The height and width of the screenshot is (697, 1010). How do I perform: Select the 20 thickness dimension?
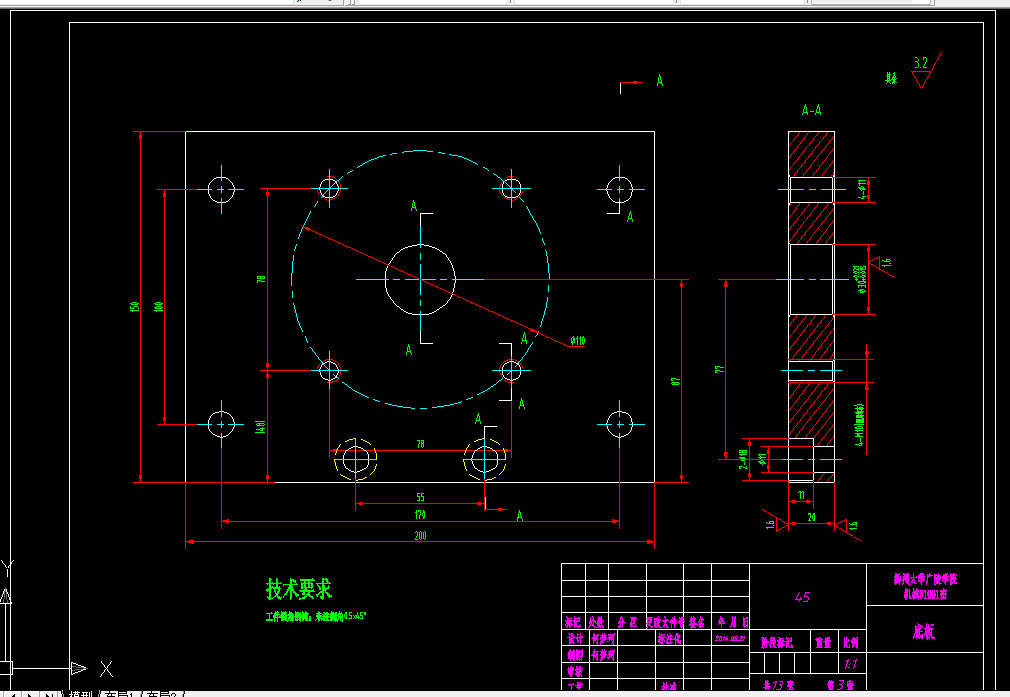pos(812,517)
